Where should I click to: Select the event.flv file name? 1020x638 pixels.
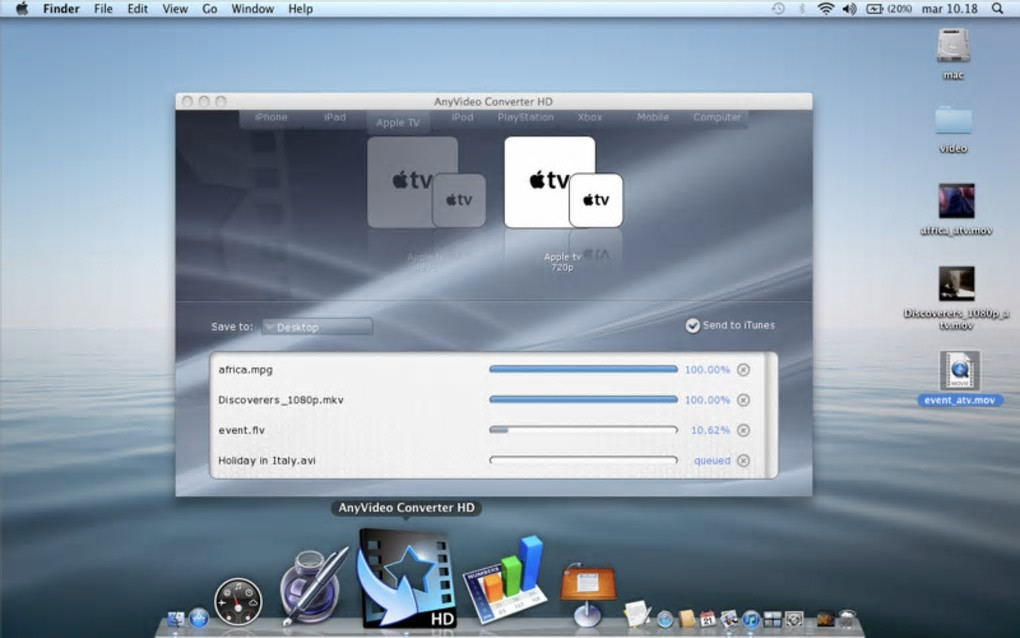(x=241, y=430)
